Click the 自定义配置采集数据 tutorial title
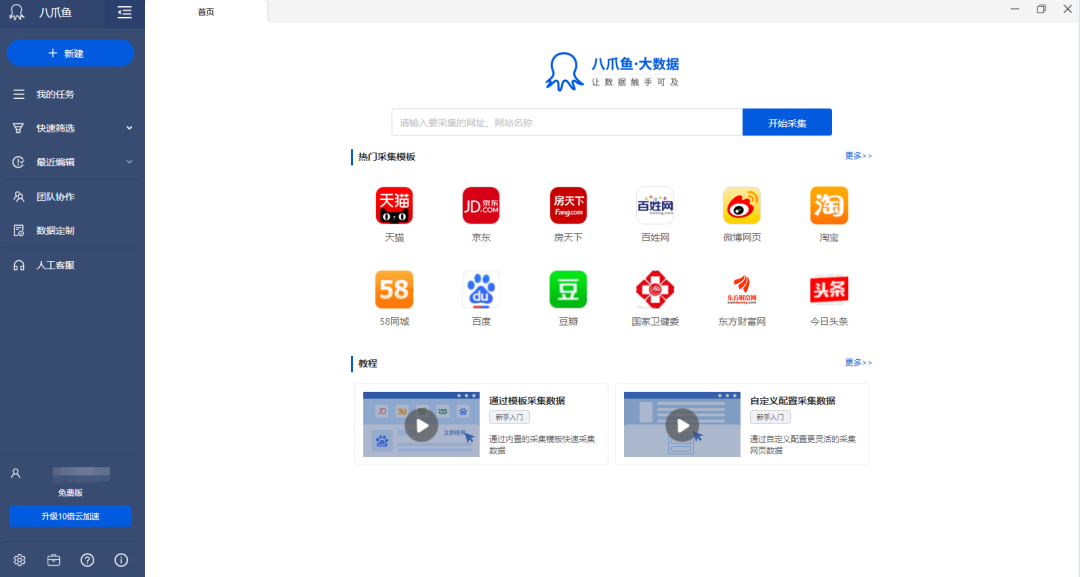1080x577 pixels. point(793,401)
